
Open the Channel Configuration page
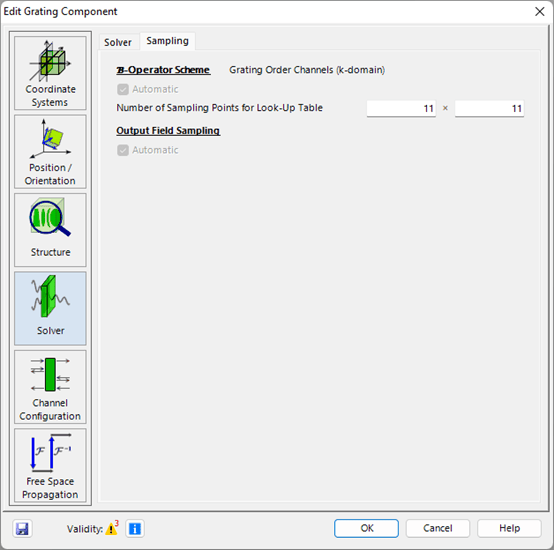pos(50,387)
